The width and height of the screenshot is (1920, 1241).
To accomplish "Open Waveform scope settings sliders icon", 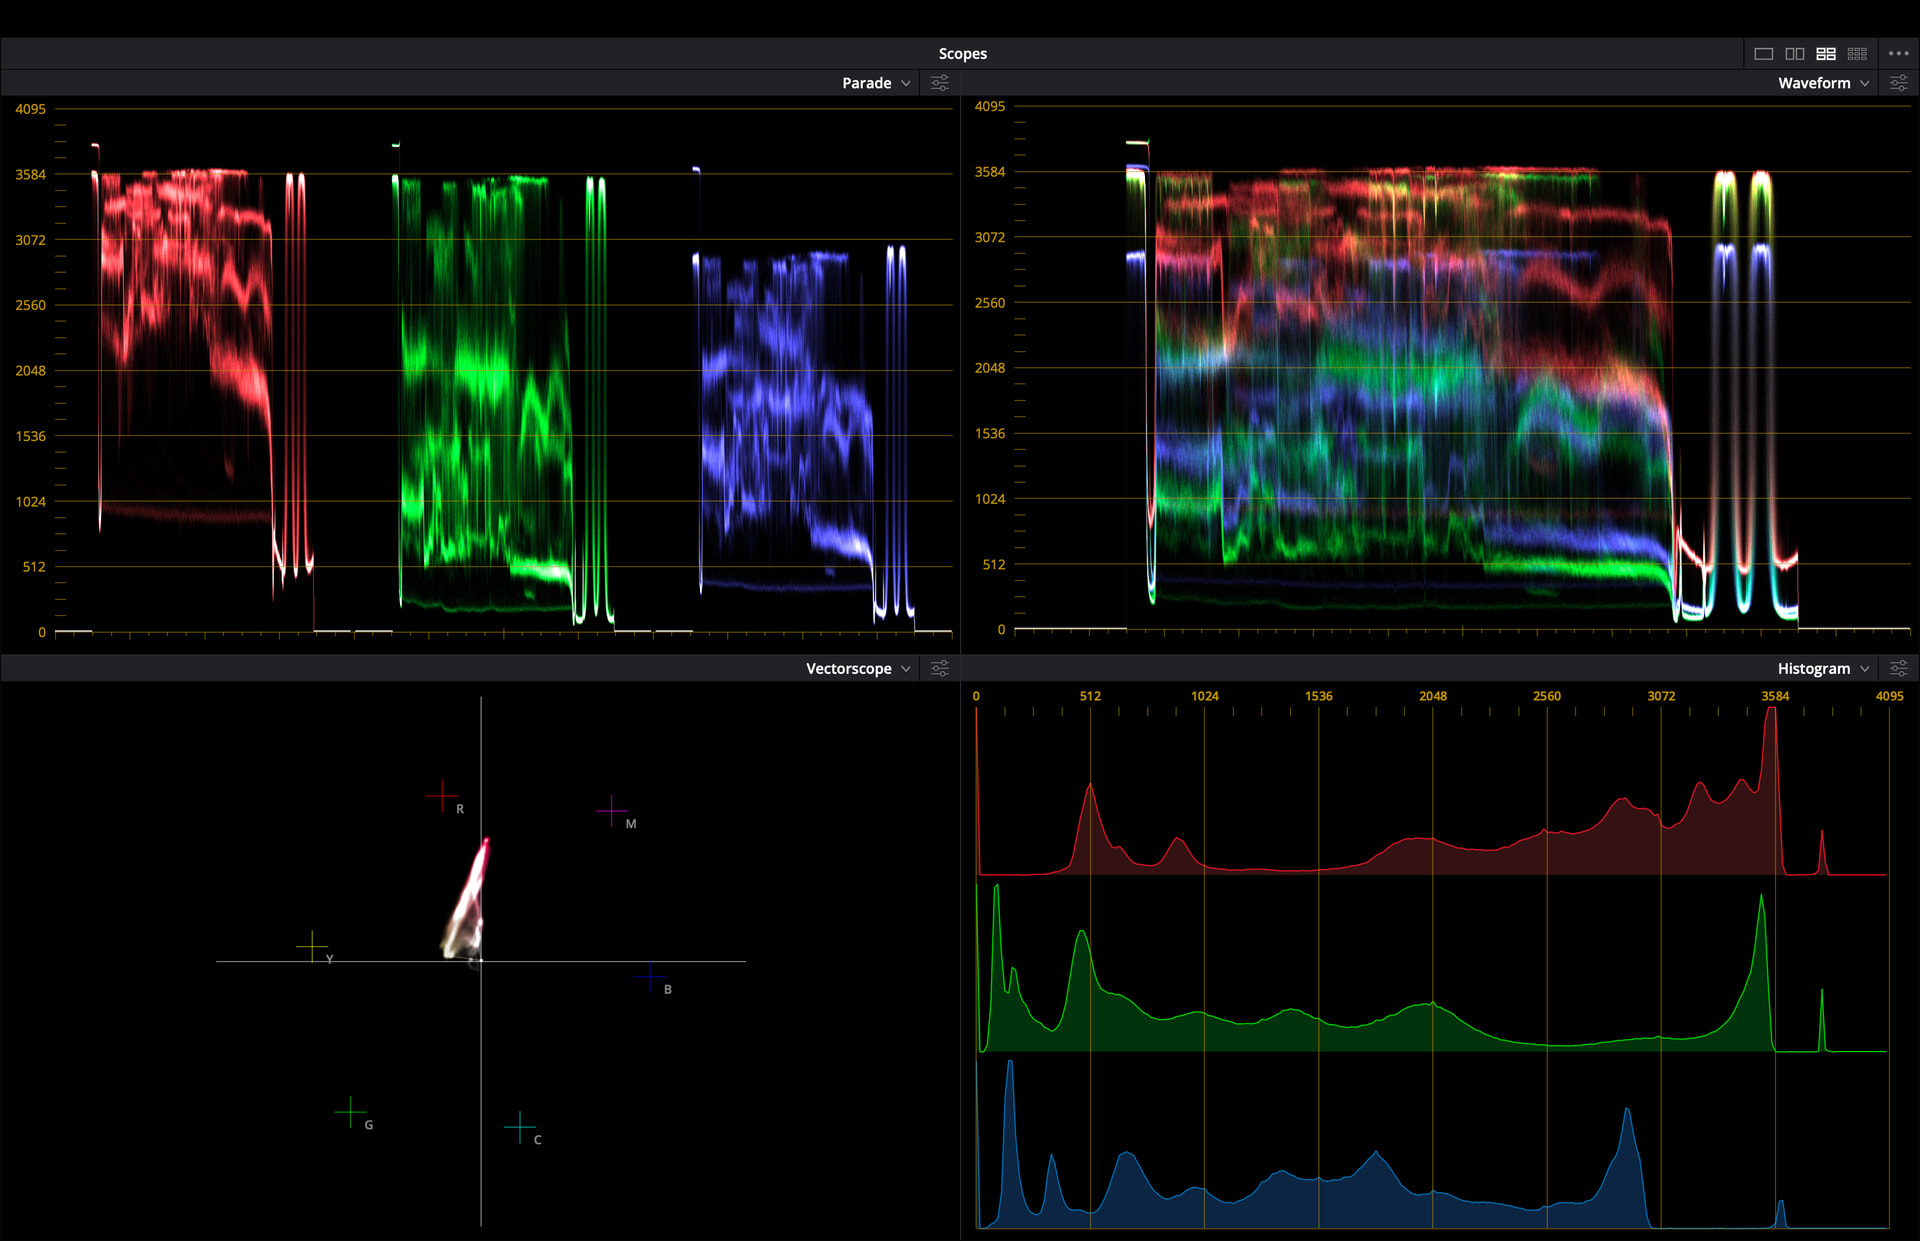I will (x=1898, y=83).
